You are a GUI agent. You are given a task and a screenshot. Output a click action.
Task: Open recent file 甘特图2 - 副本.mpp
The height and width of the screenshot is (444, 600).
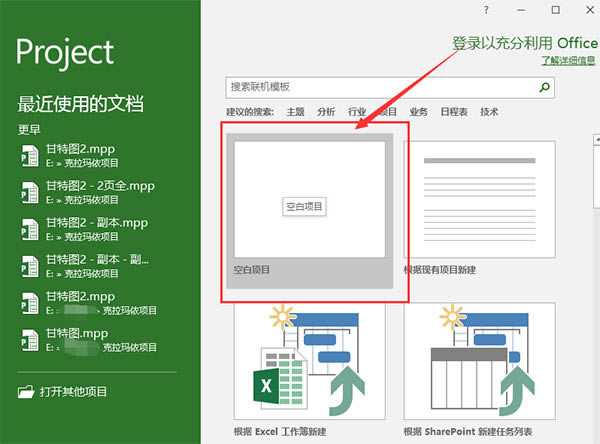[x=84, y=229]
